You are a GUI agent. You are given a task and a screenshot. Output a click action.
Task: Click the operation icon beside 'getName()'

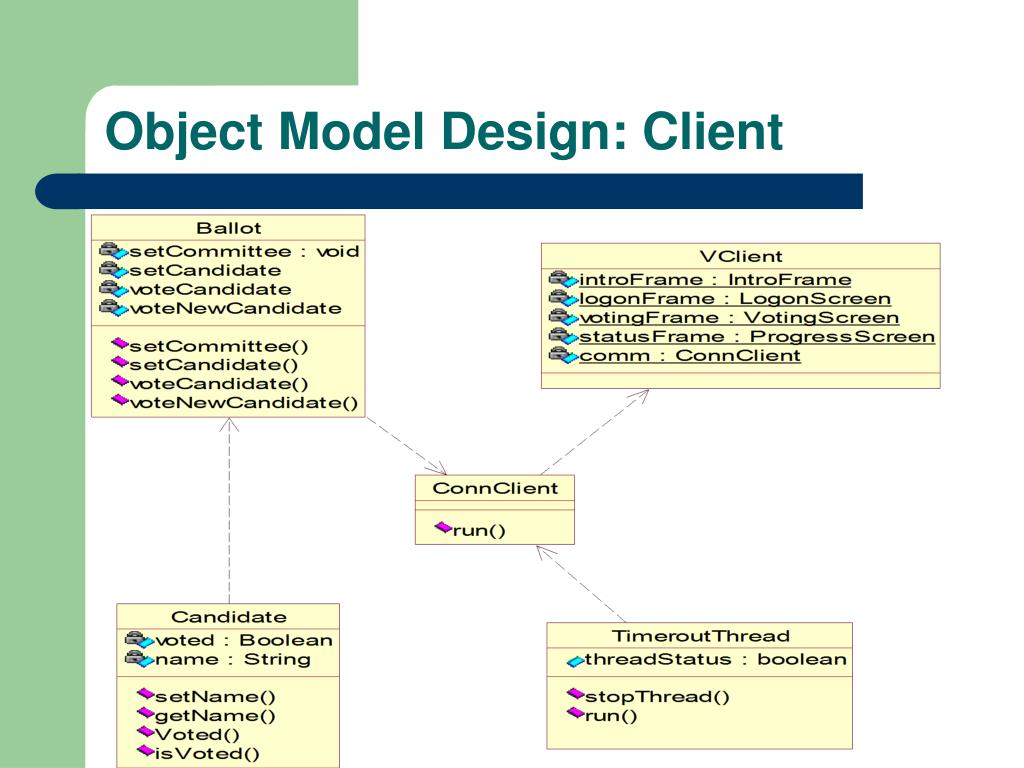(x=146, y=713)
